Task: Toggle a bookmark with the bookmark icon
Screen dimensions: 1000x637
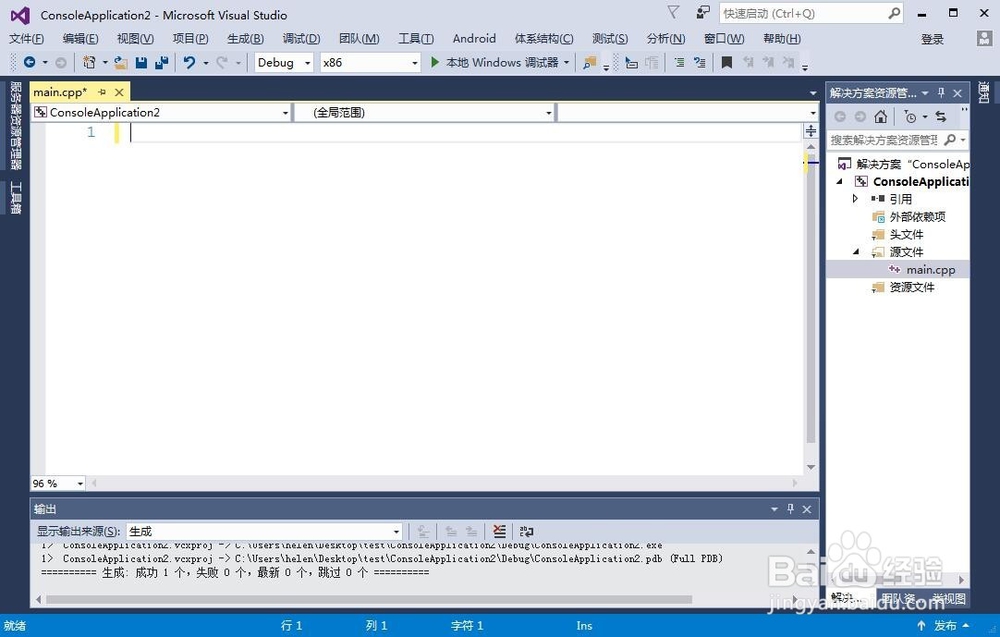Action: (726, 62)
